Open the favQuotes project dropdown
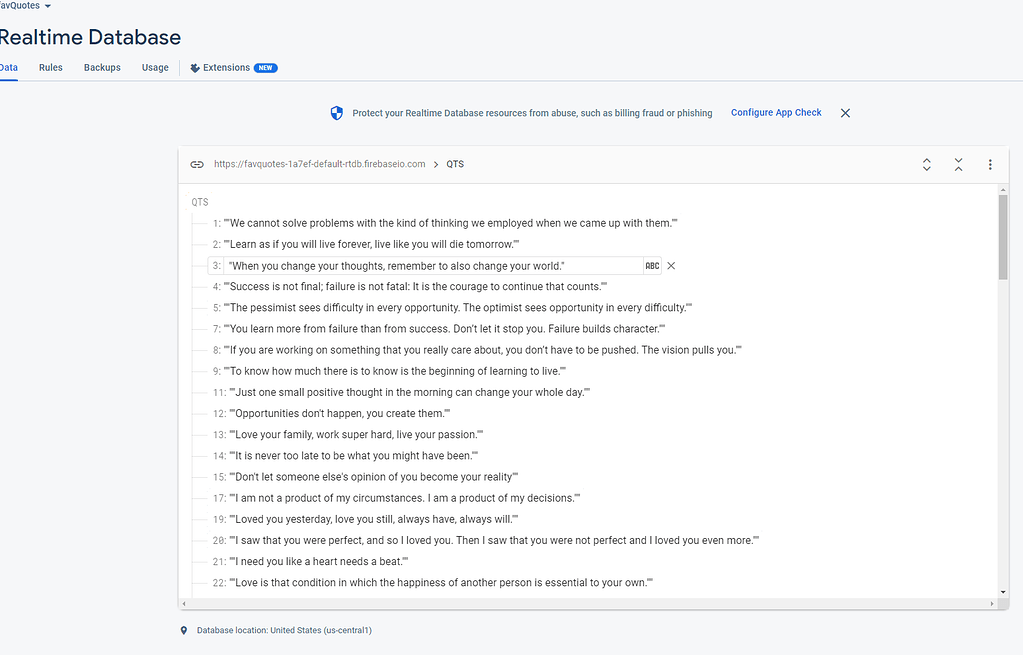1023x655 pixels. coord(25,4)
